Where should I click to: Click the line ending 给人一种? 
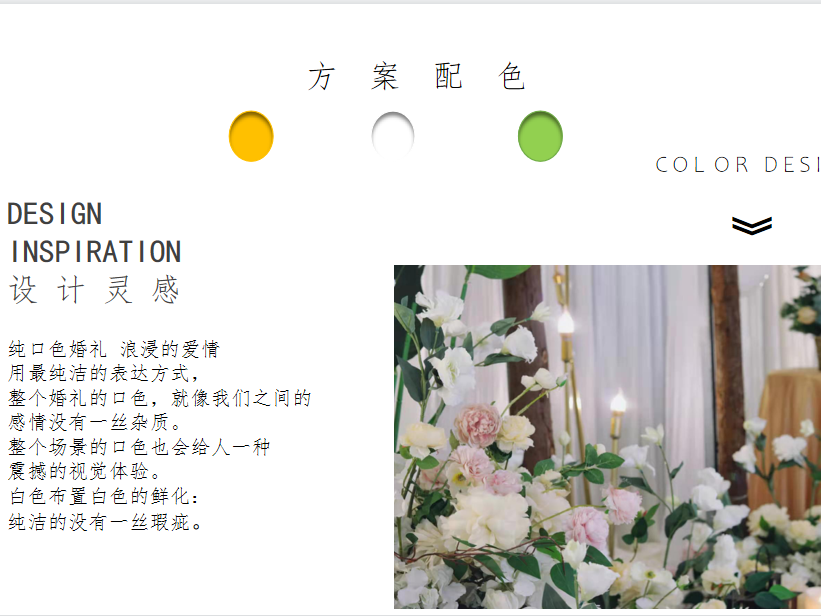pyautogui.click(x=139, y=447)
